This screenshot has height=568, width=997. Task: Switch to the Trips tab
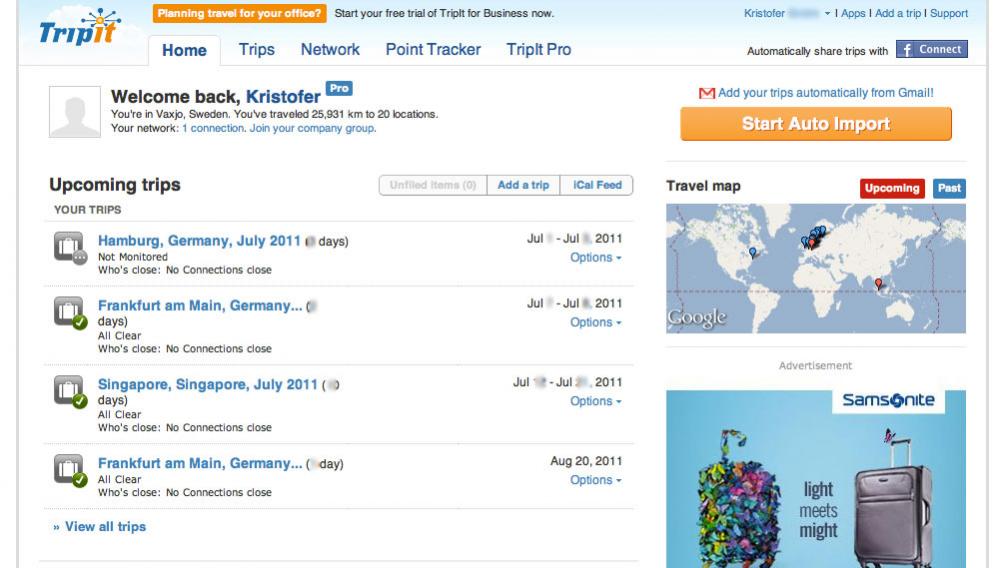pyautogui.click(x=257, y=49)
